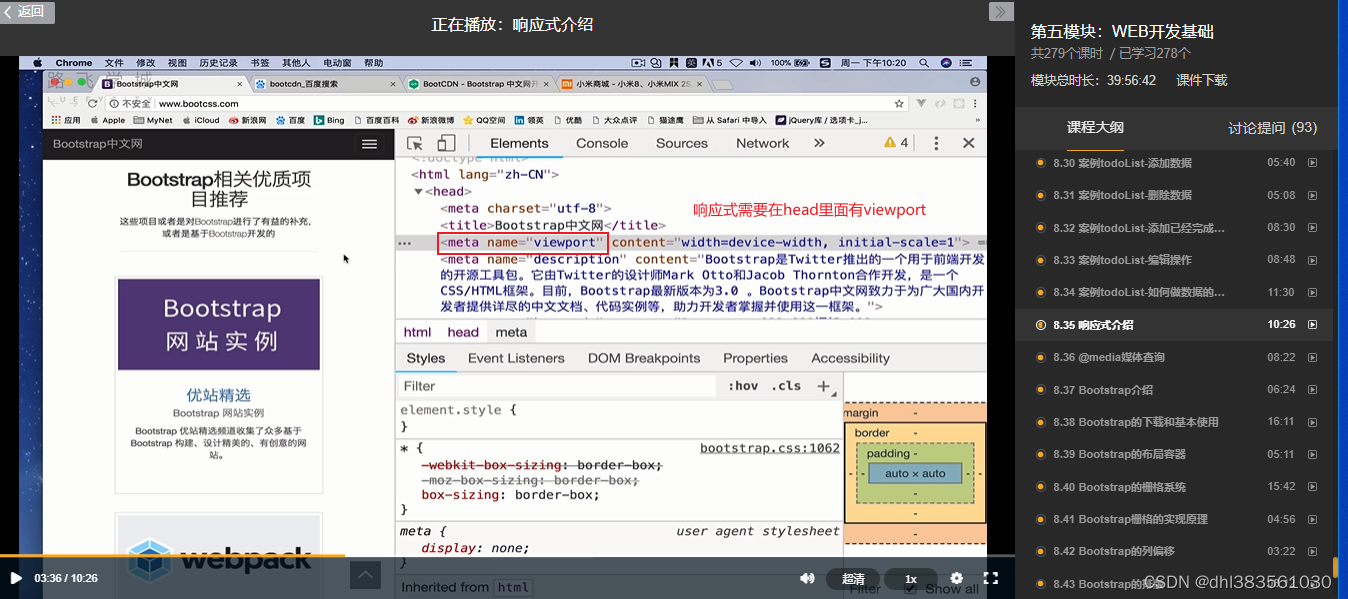Select the meta breadcrumb

511,332
